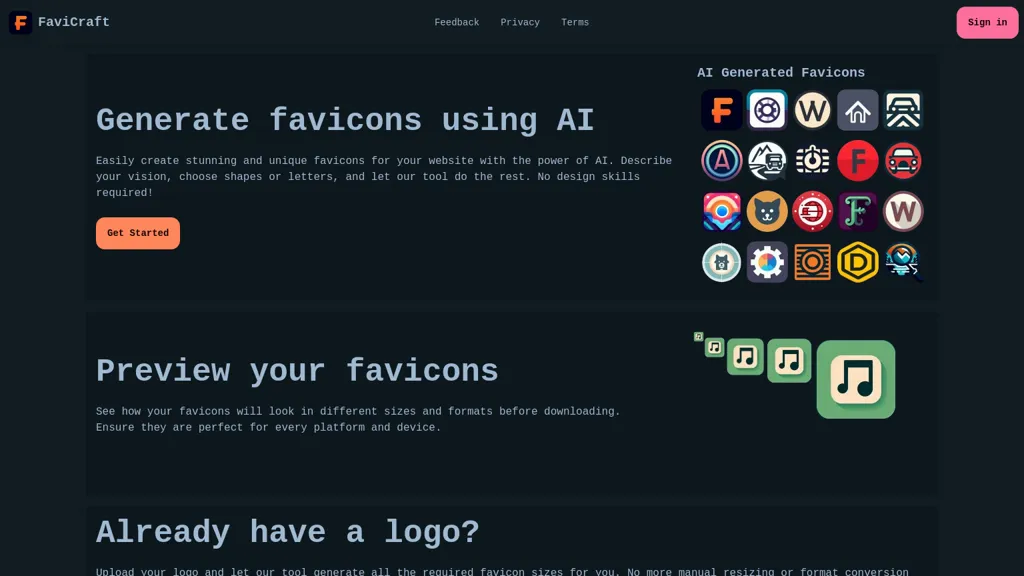Select the red globe stamp favicon
Viewport: 1024px width, 576px height.
812,211
